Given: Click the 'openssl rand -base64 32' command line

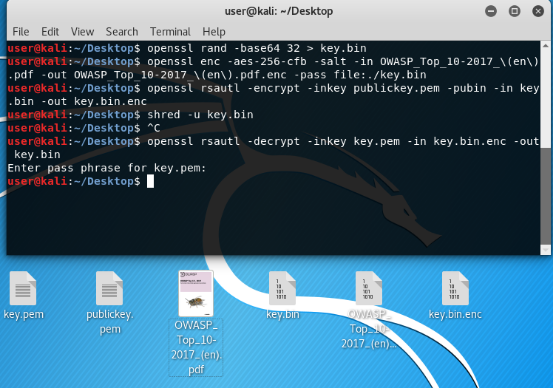Looking at the screenshot, I should (x=187, y=48).
